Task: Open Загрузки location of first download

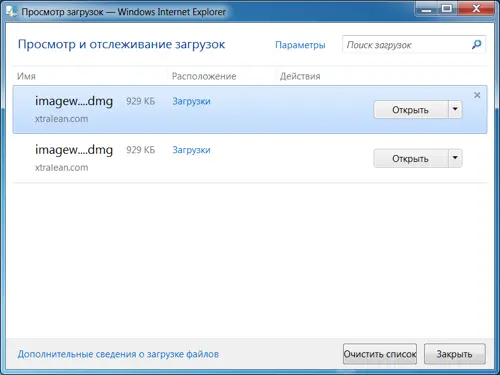Action: [x=191, y=101]
